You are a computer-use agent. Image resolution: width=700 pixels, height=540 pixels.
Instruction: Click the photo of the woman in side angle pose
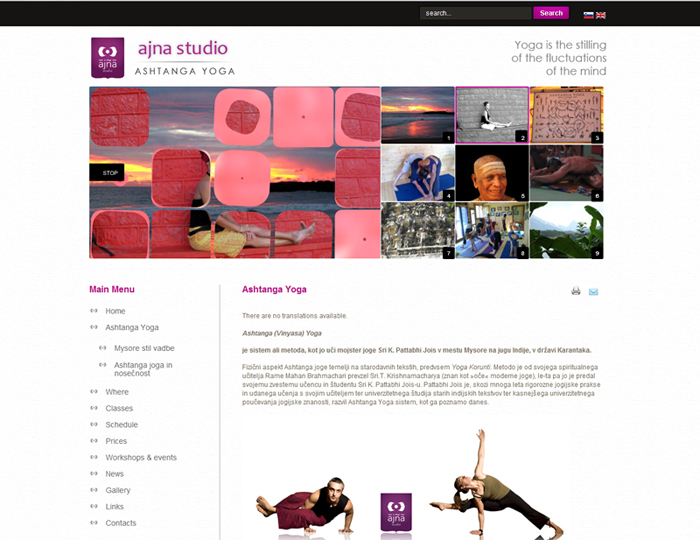(x=496, y=484)
